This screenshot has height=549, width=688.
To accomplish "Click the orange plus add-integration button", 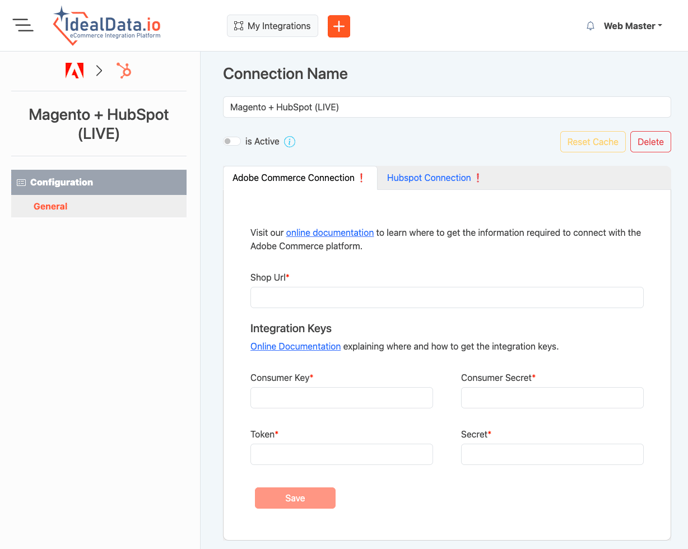I will (x=339, y=26).
